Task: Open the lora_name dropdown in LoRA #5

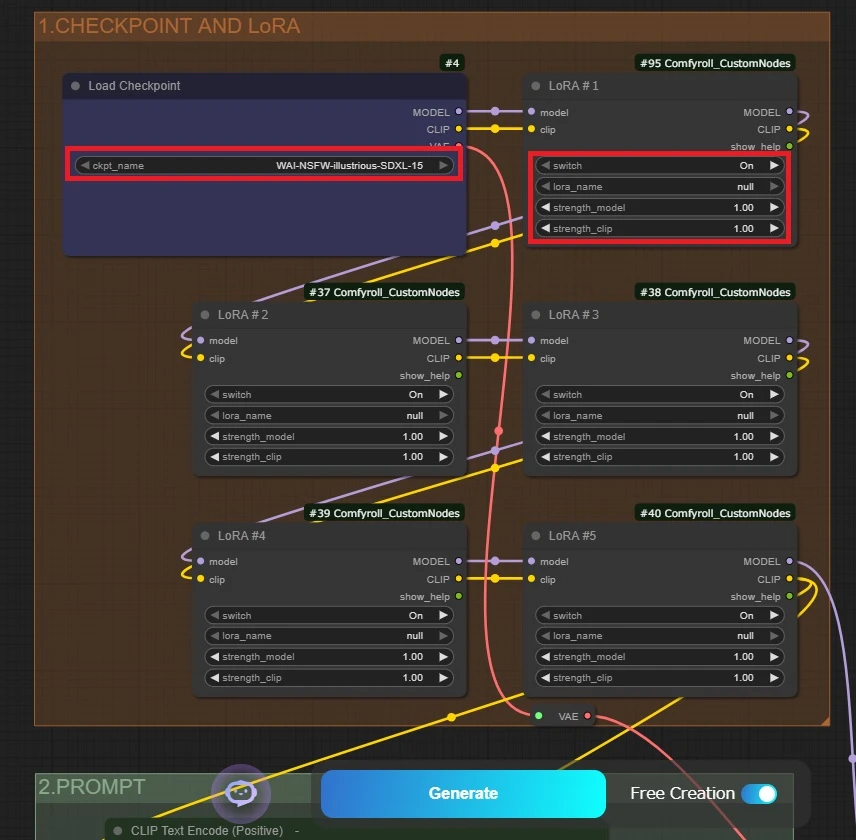Action: click(659, 636)
